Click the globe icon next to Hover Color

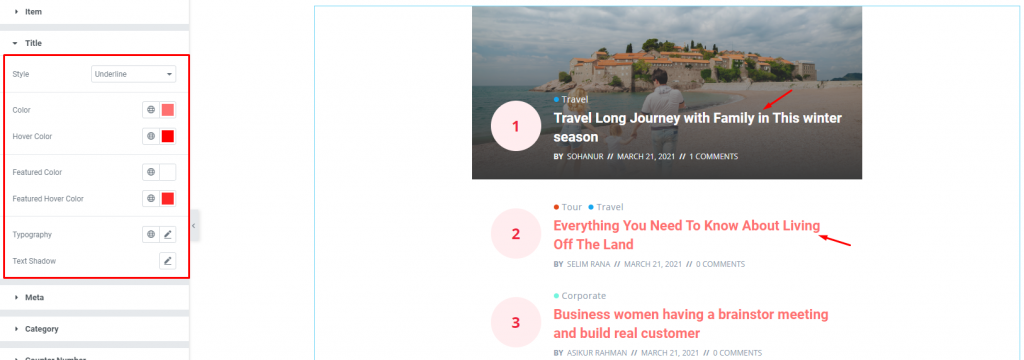pos(151,136)
